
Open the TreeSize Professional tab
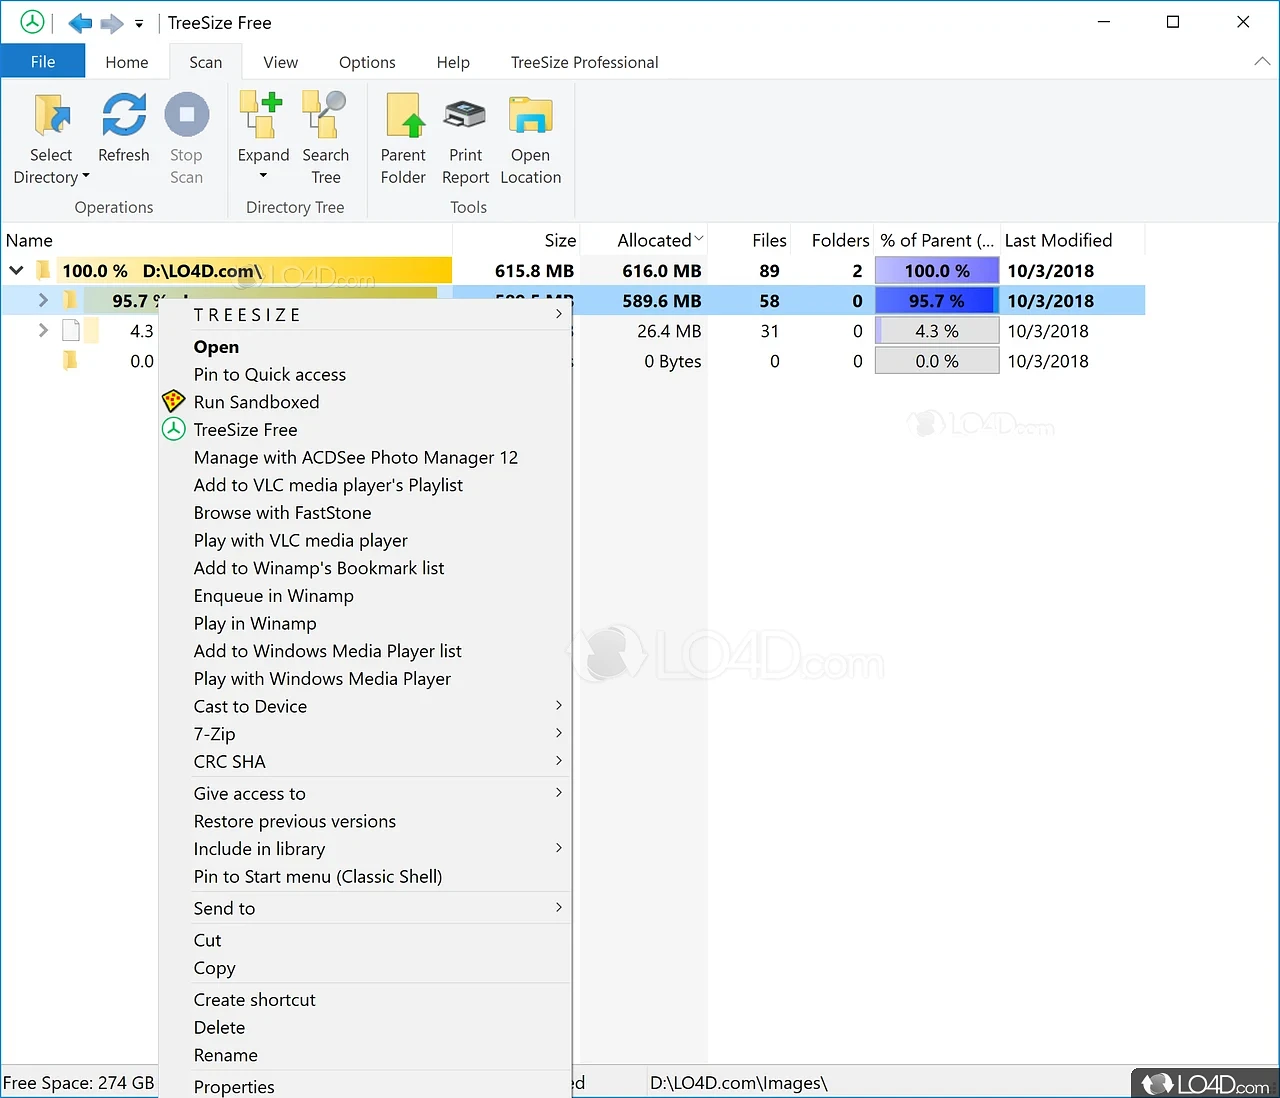584,62
